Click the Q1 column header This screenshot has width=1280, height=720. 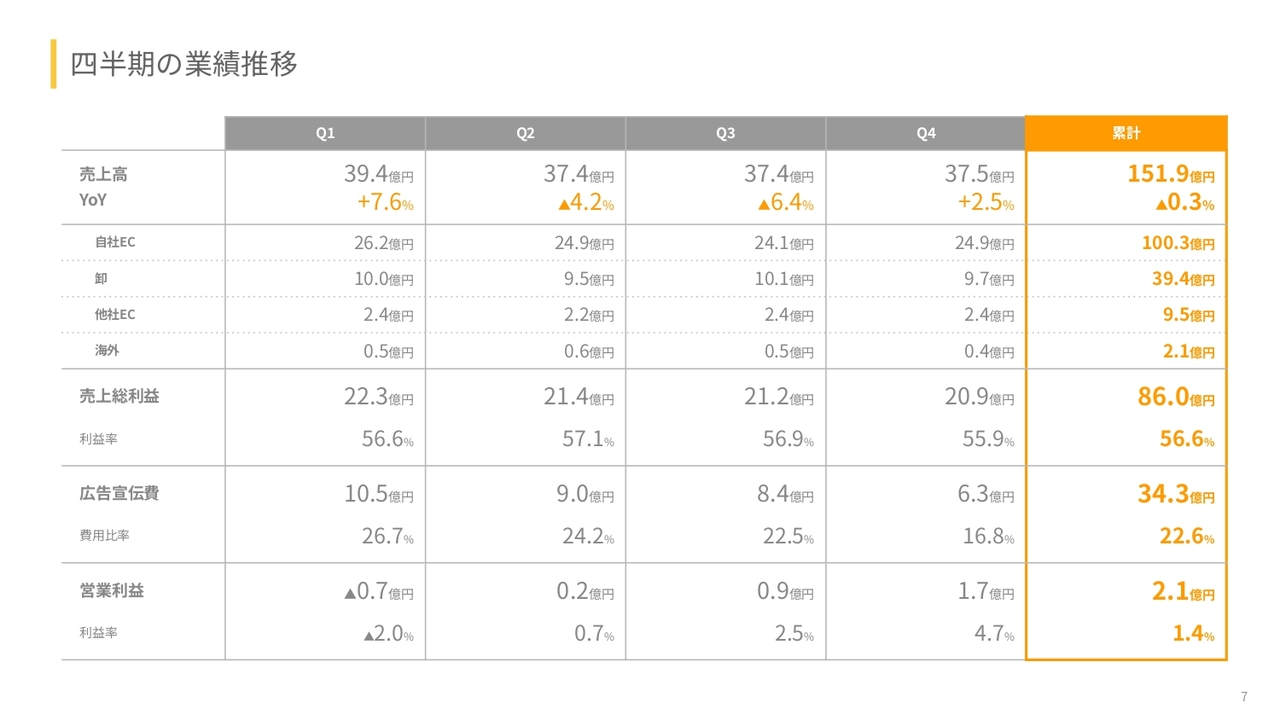pos(325,134)
